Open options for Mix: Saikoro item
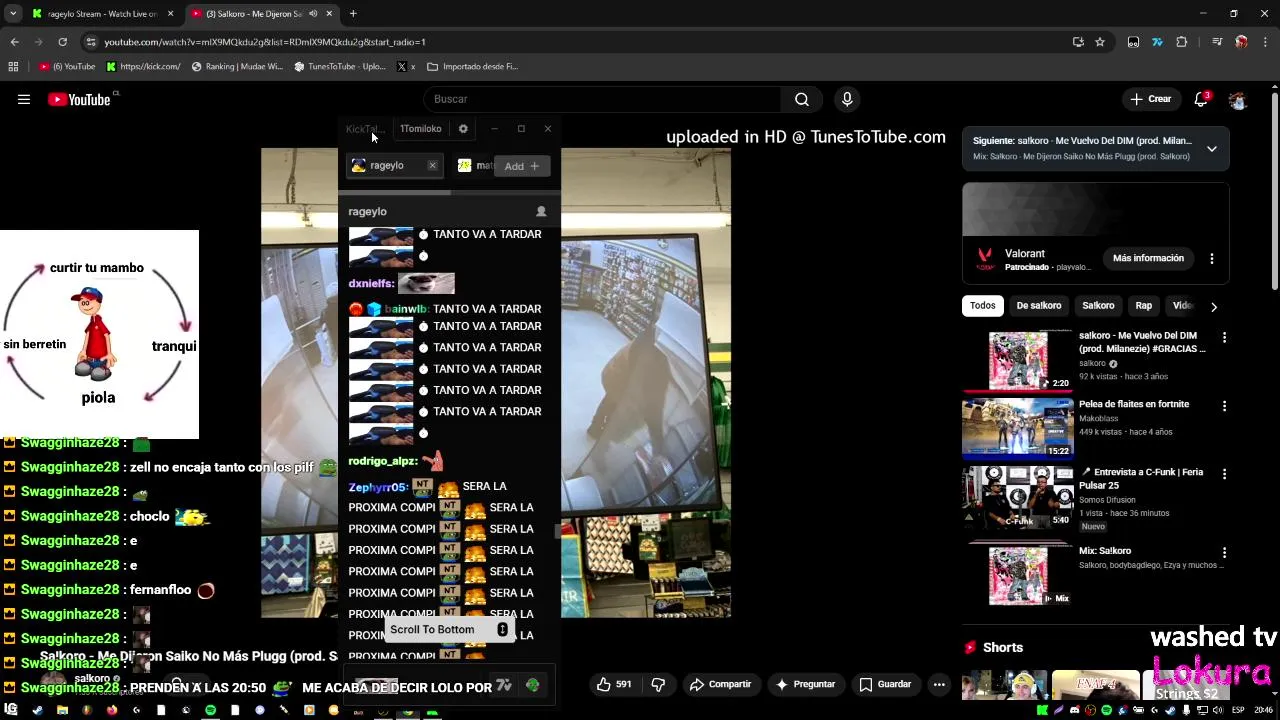Screen dimensions: 1280x720 pyautogui.click(x=1224, y=553)
